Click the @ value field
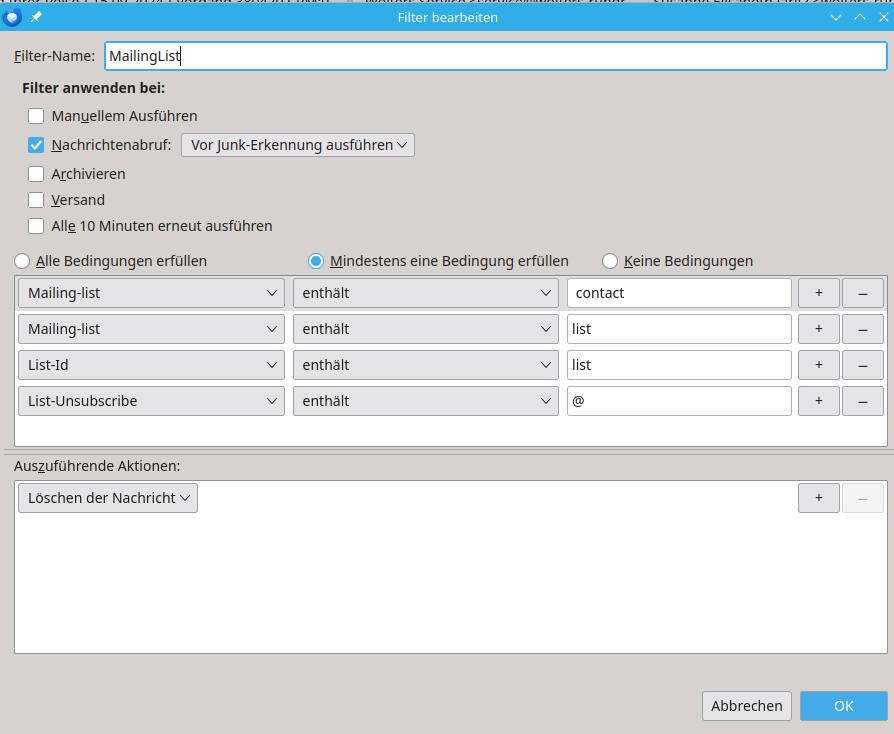Viewport: 894px width, 734px height. tap(679, 401)
